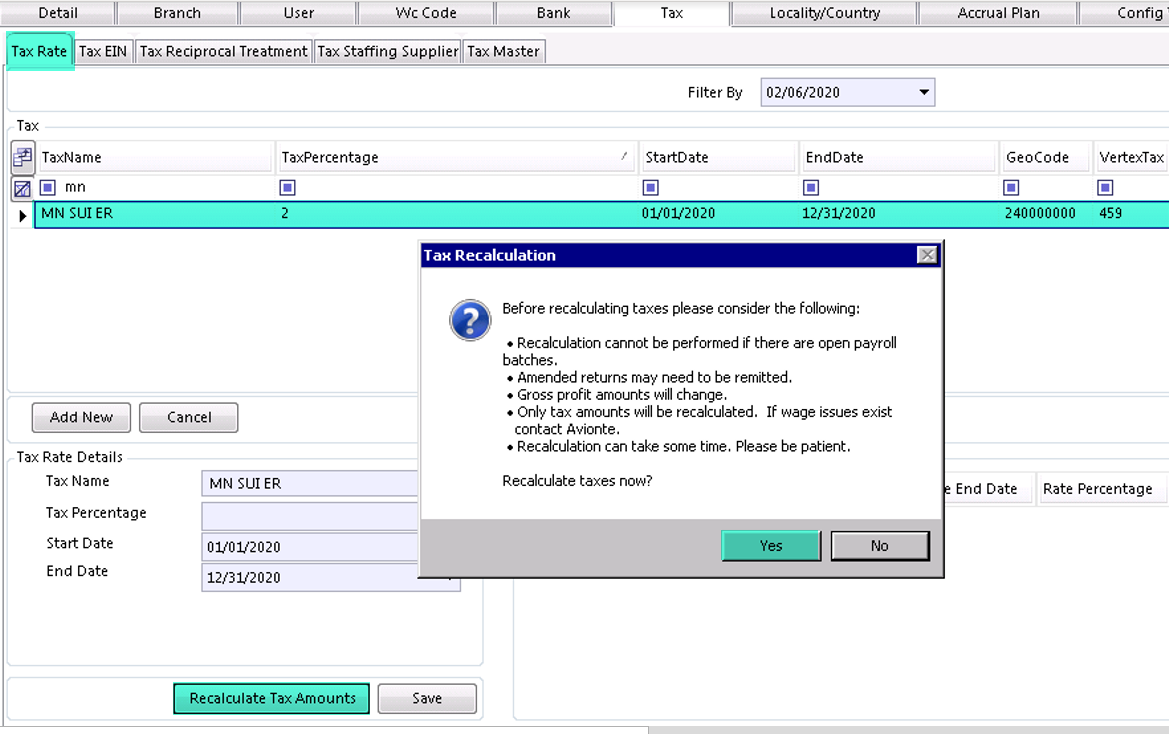Click the tax percentage value 2 cell
Viewport: 1169px width, 734px height.
(456, 214)
